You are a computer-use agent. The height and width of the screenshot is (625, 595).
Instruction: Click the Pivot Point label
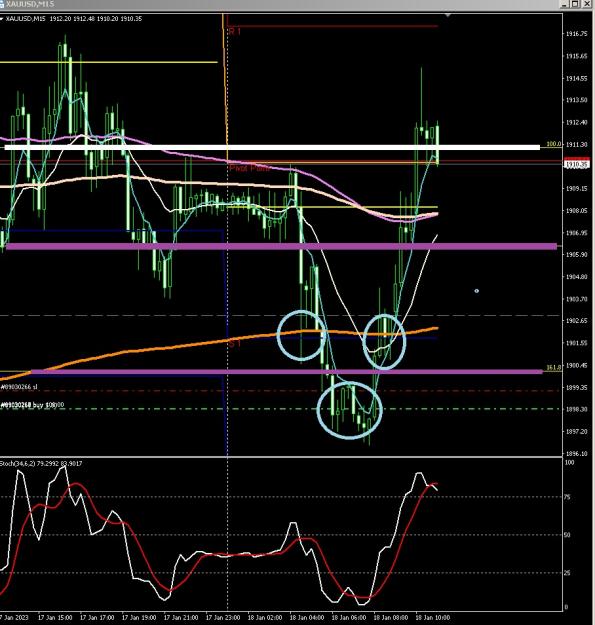click(x=249, y=168)
